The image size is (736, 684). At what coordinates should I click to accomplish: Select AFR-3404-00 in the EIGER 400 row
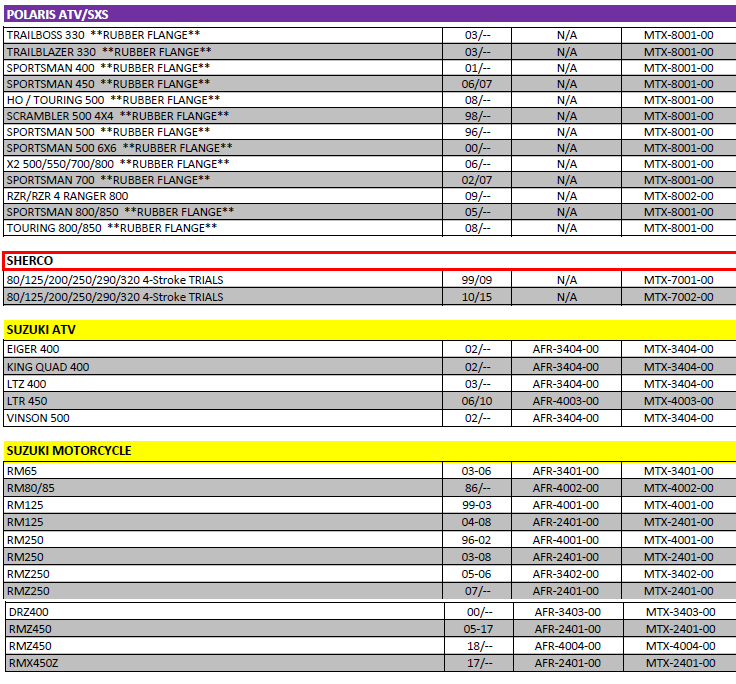[x=566, y=349]
